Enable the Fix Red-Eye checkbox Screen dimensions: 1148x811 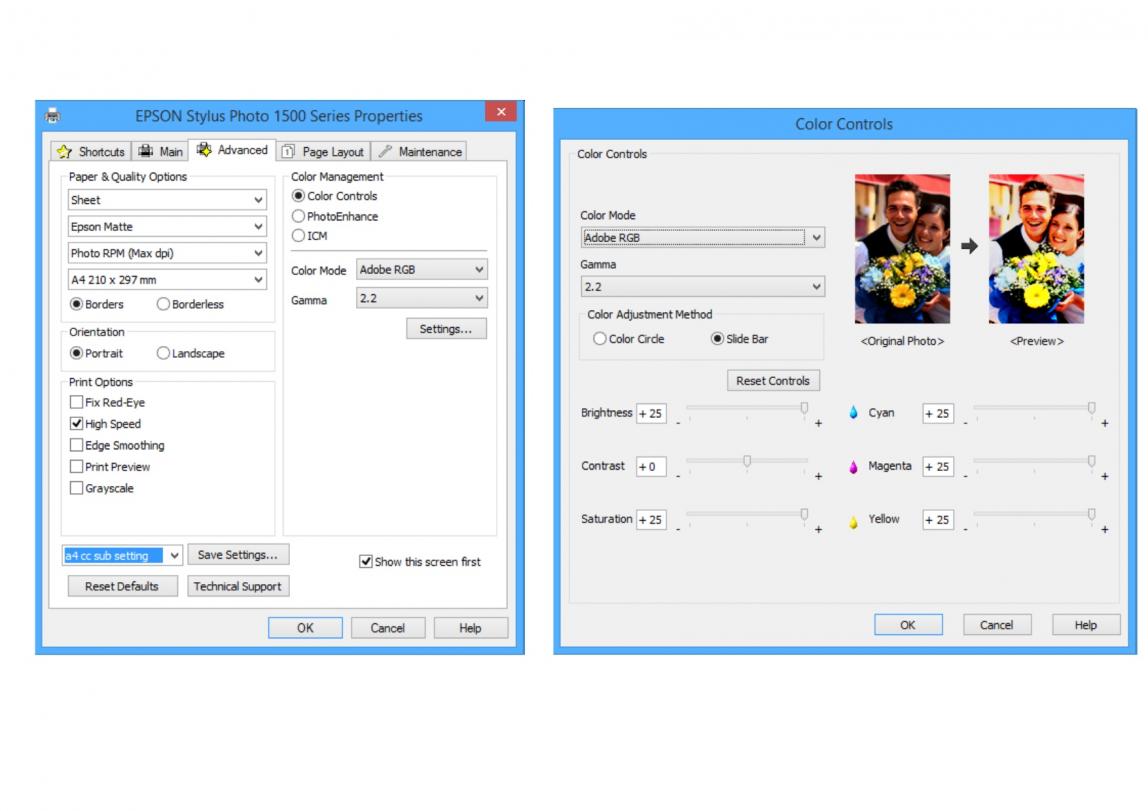coord(76,402)
